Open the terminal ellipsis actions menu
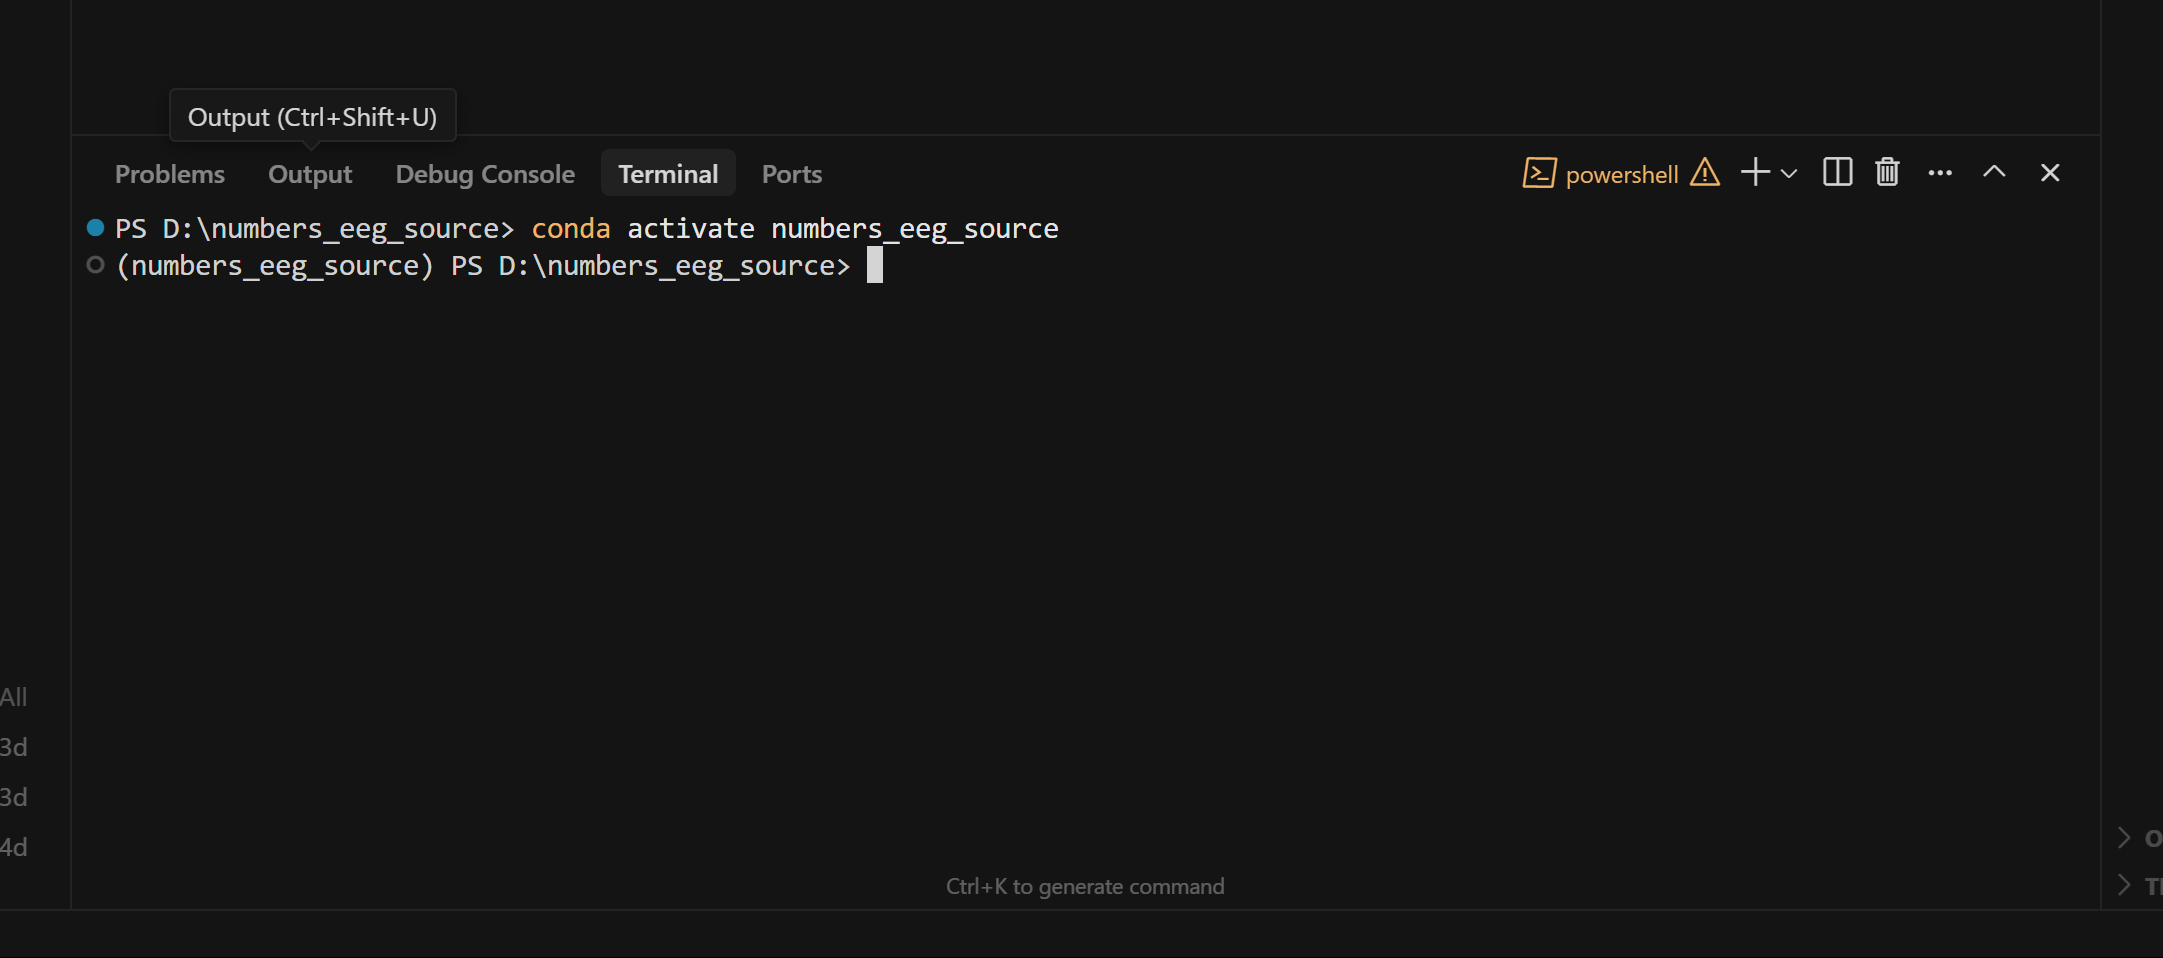The height and width of the screenshot is (958, 2163). (x=1939, y=172)
